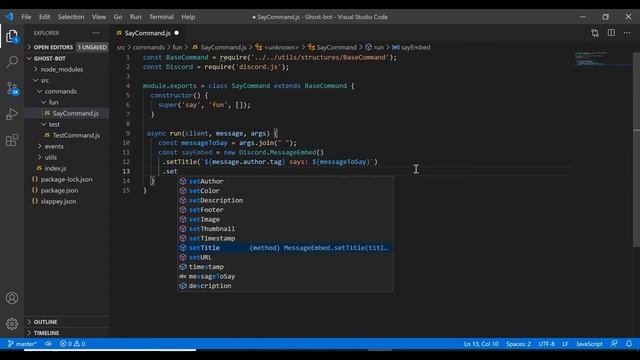Expand the events folder
The image size is (640, 360).
point(67,146)
